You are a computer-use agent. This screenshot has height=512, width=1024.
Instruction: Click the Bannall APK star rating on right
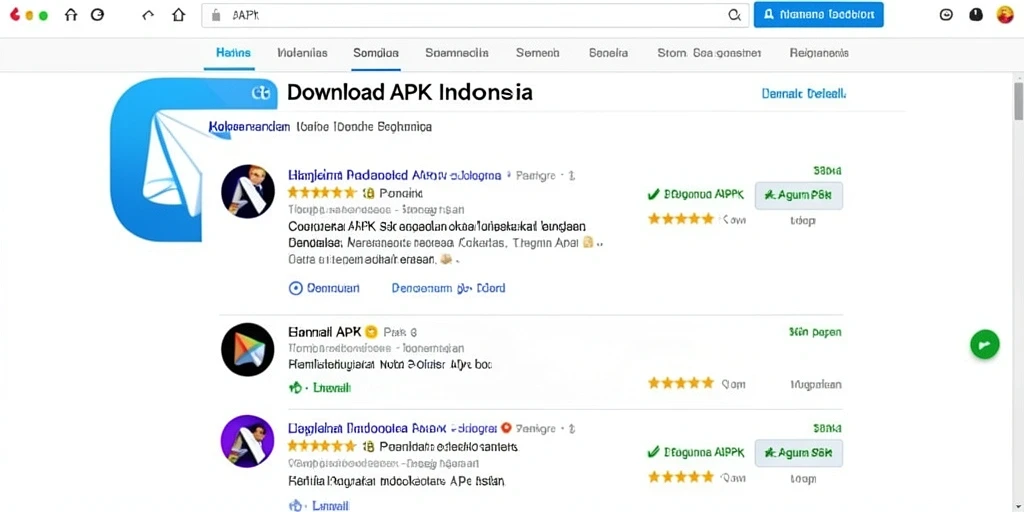[x=680, y=383]
